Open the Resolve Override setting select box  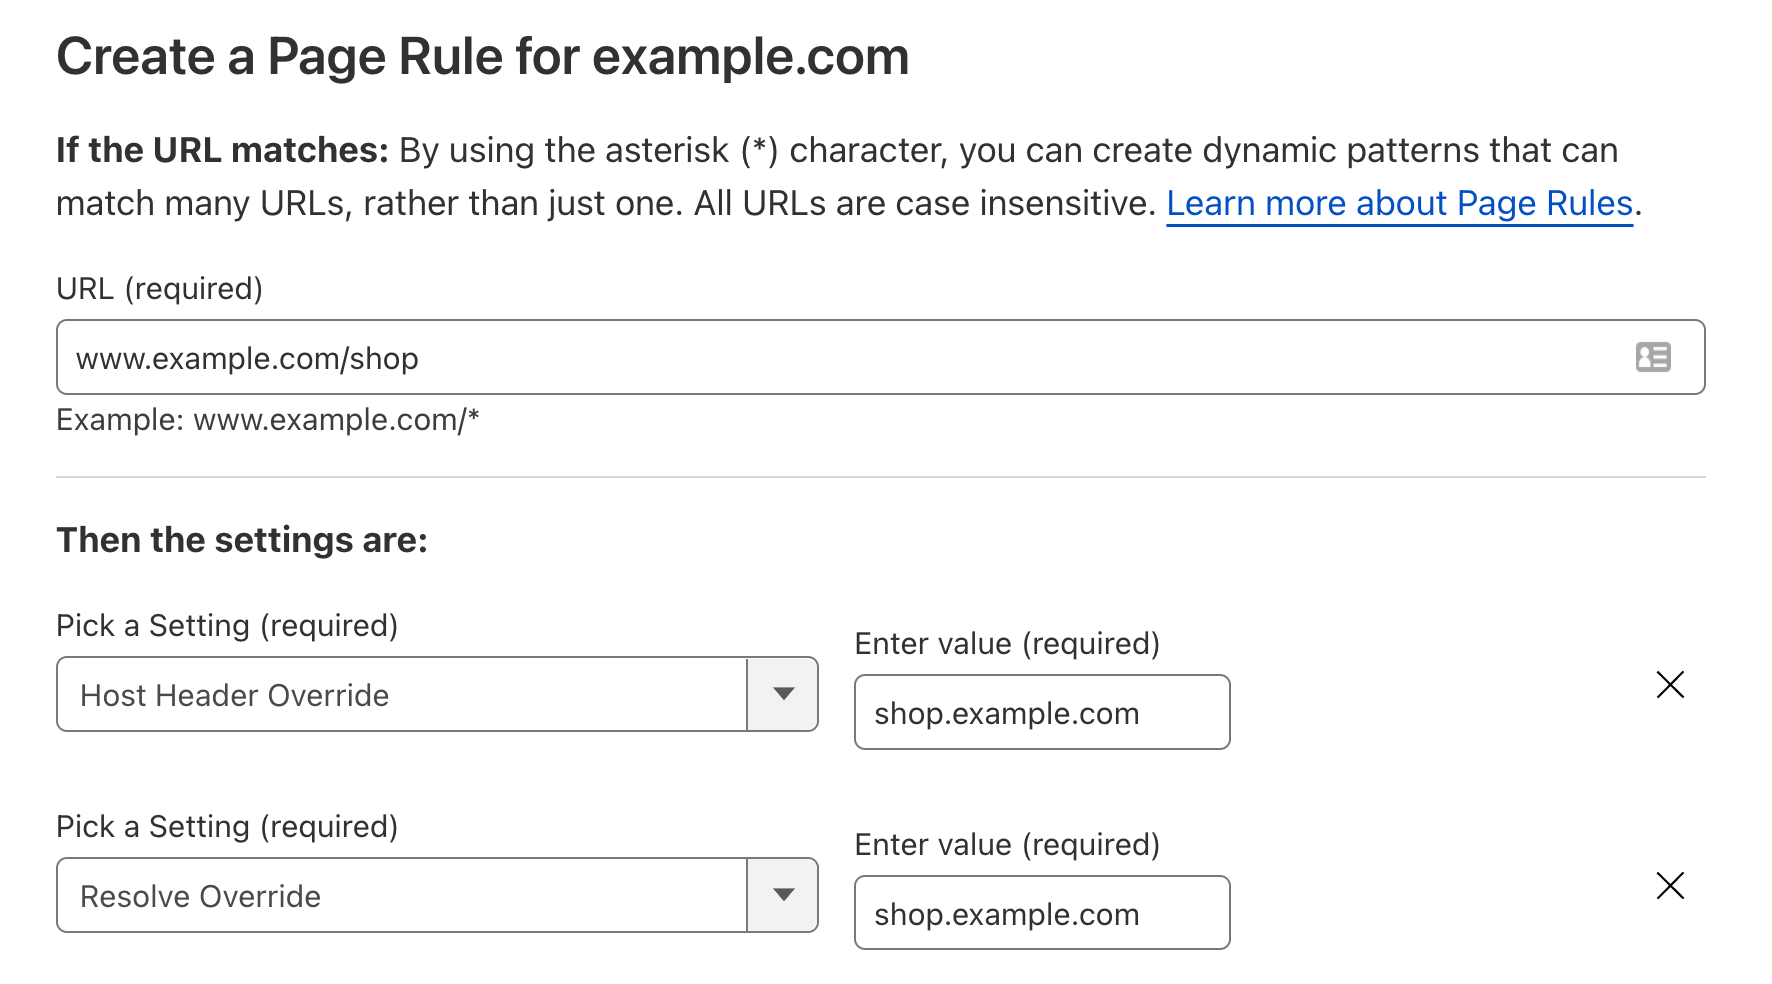pyautogui.click(x=401, y=895)
